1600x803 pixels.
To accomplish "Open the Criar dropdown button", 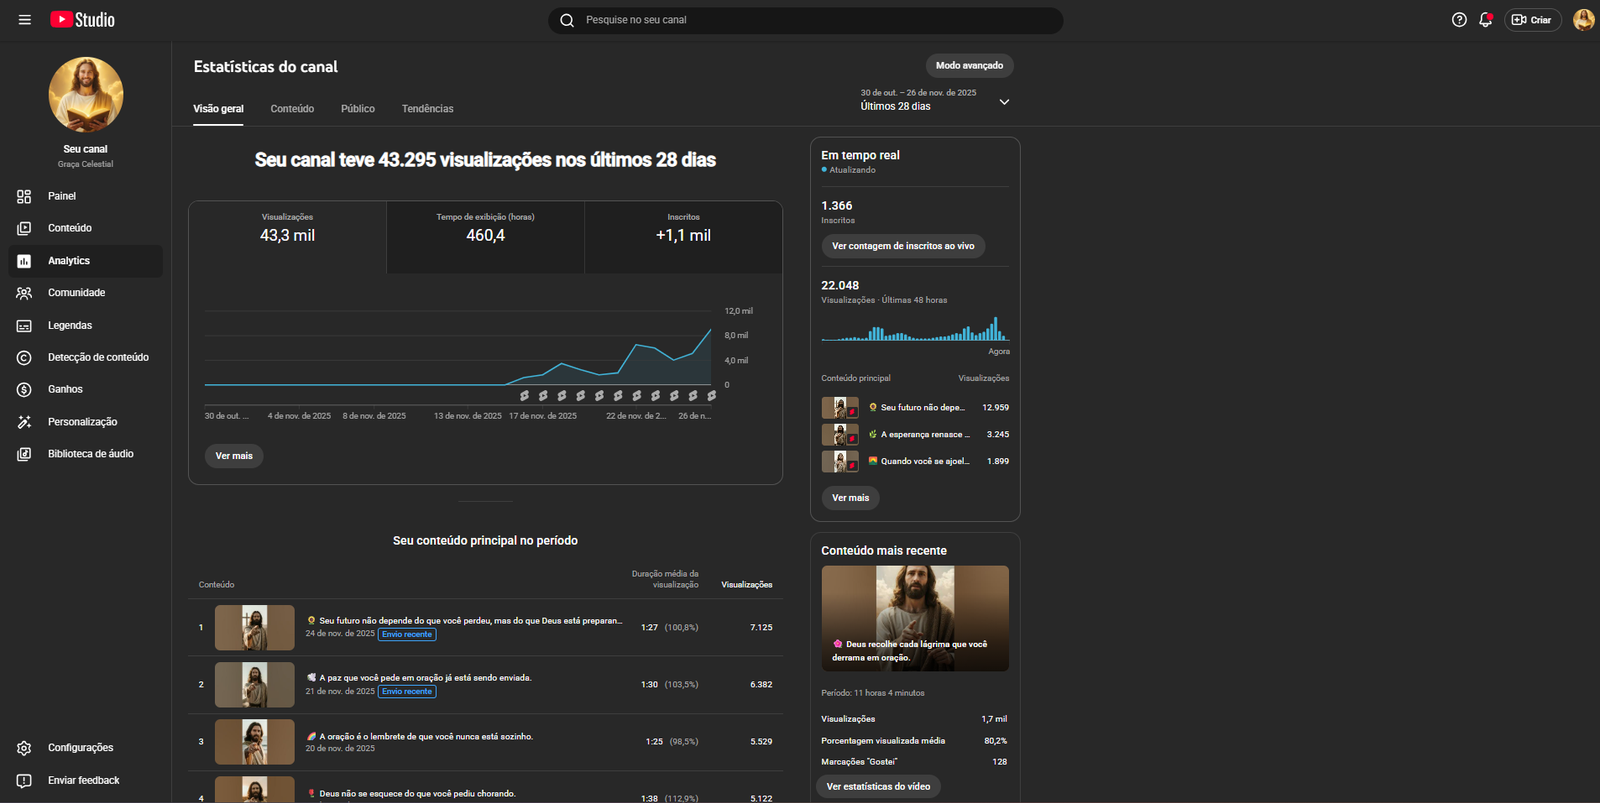I will tap(1532, 20).
